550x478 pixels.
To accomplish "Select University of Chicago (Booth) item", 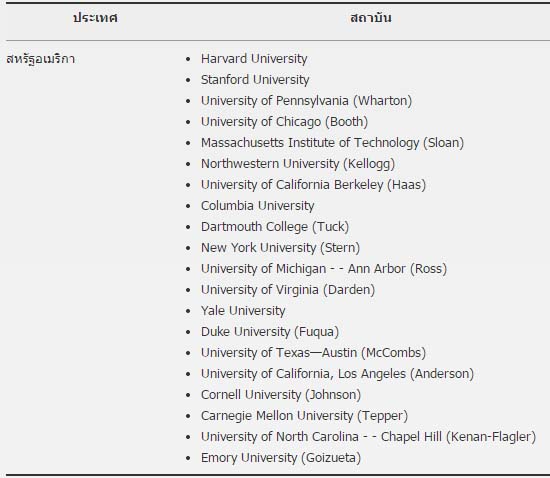I will click(284, 122).
